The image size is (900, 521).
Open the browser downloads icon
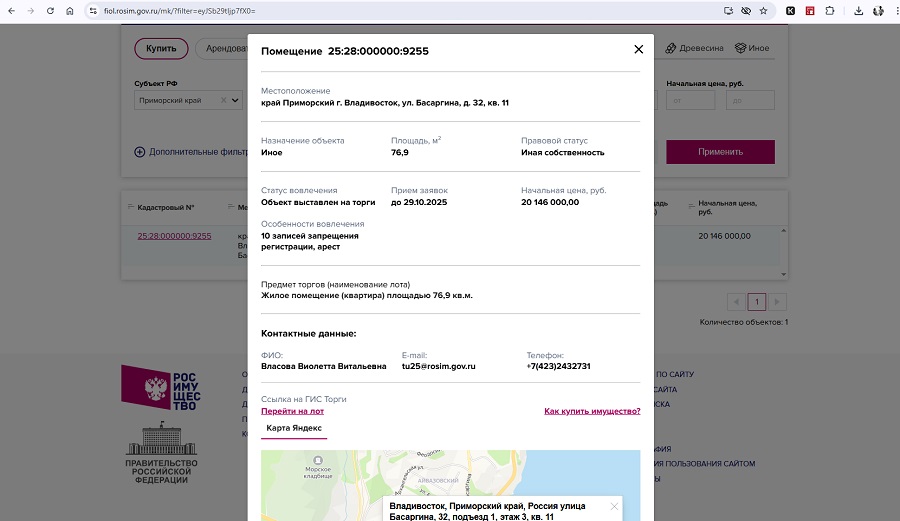pos(857,11)
